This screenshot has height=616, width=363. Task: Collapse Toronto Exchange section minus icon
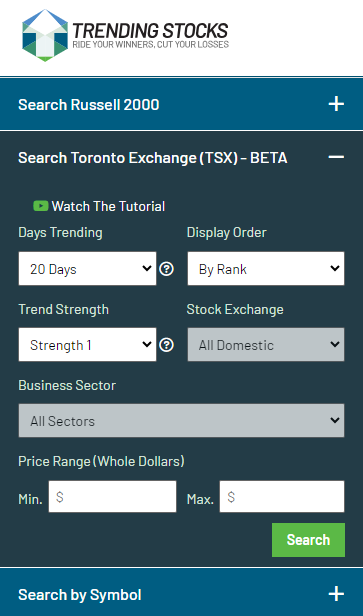[x=336, y=157]
